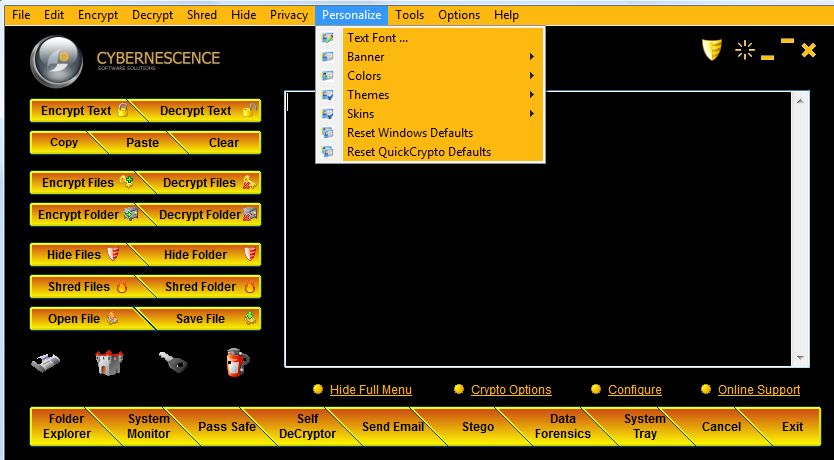Click the red fire extinguisher icon

pos(237,362)
